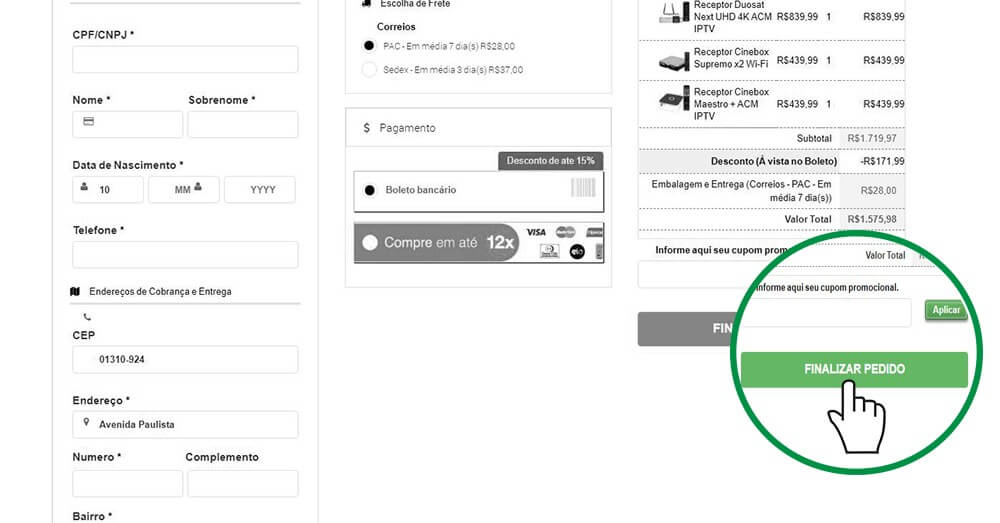Click the CPF/CNPJ input field
The width and height of the screenshot is (1000, 523).
click(x=185, y=59)
